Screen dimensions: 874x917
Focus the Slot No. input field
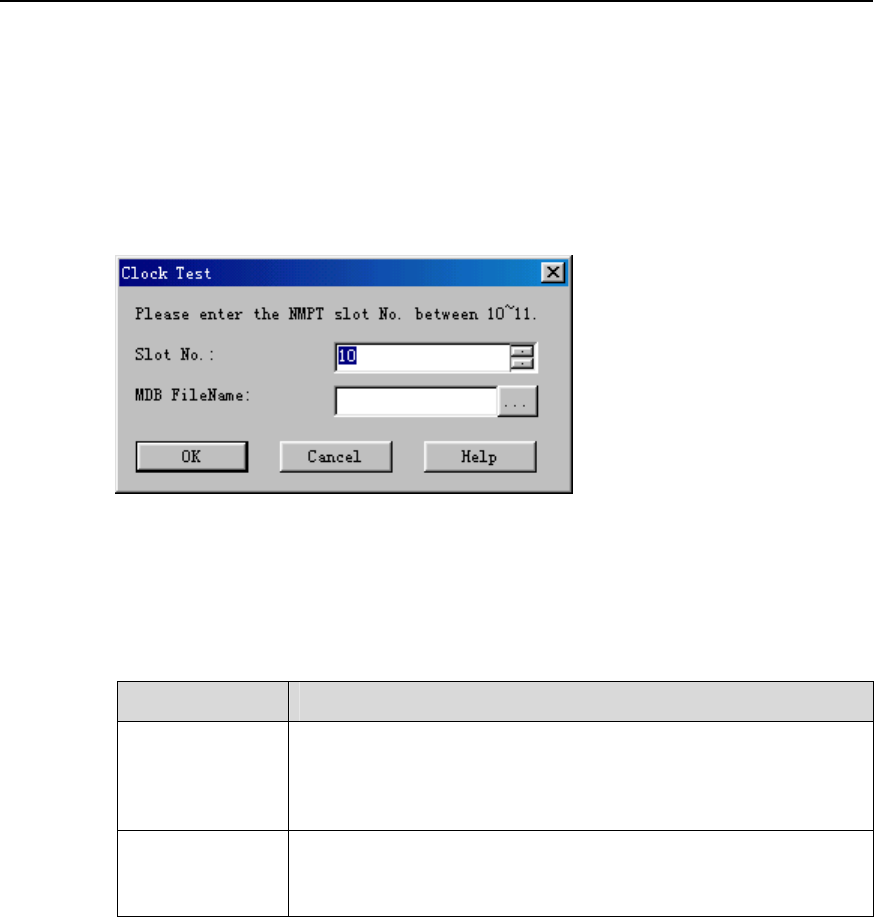(x=422, y=357)
